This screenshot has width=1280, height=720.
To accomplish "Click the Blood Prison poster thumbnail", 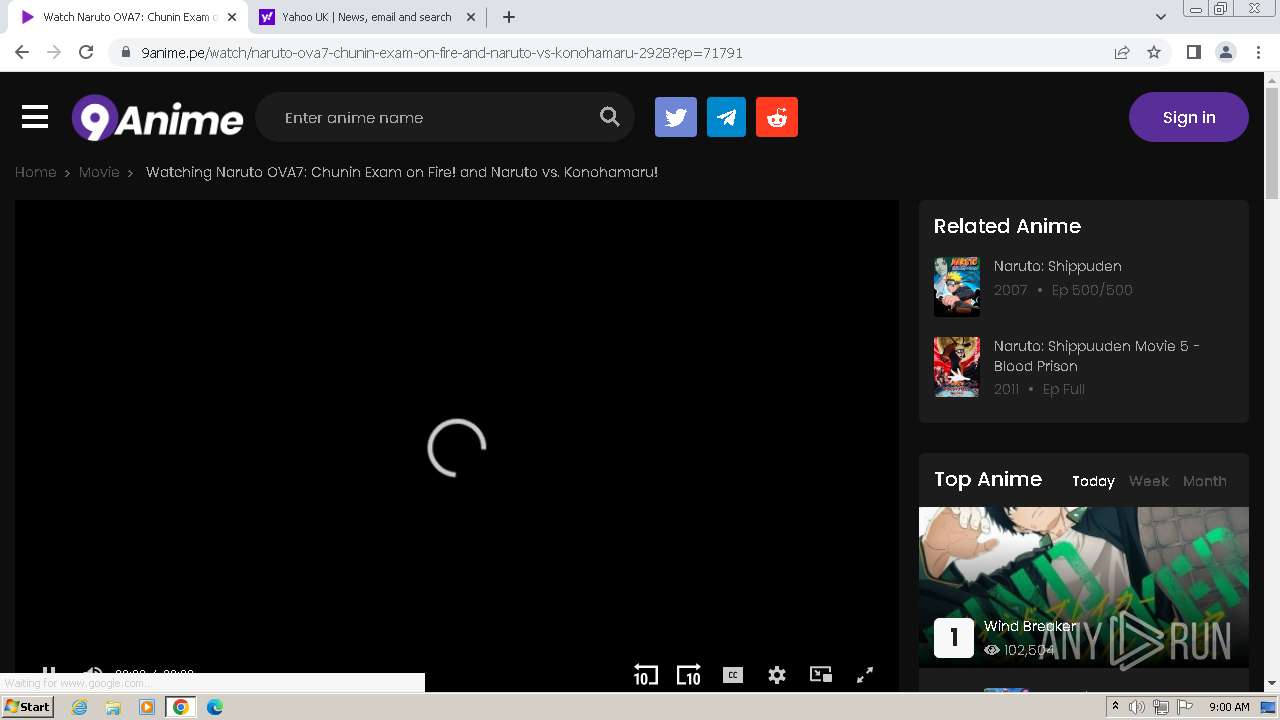I will [x=957, y=367].
